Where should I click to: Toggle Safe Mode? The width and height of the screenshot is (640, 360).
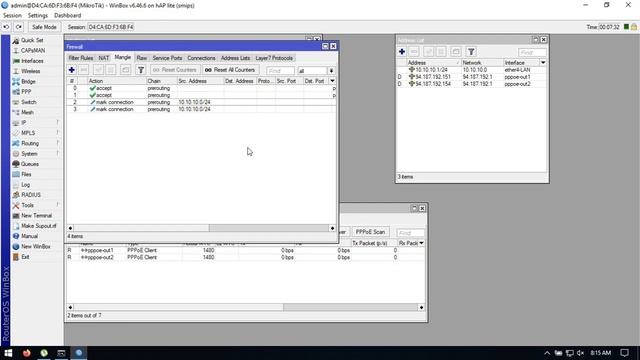pyautogui.click(x=44, y=27)
